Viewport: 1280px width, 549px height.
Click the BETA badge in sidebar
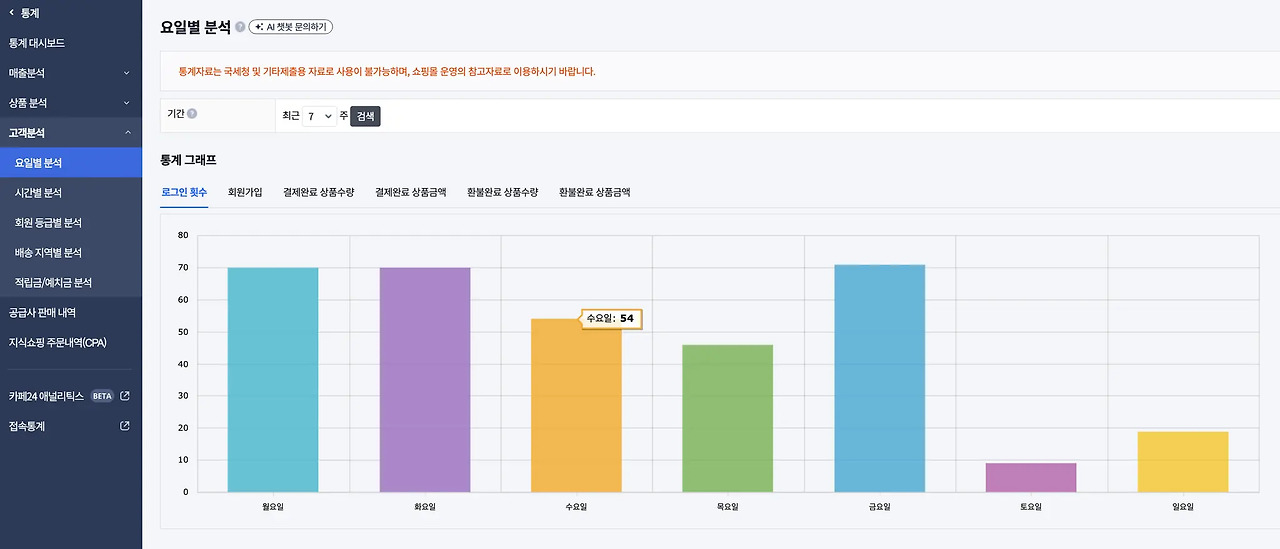pyautogui.click(x=102, y=396)
